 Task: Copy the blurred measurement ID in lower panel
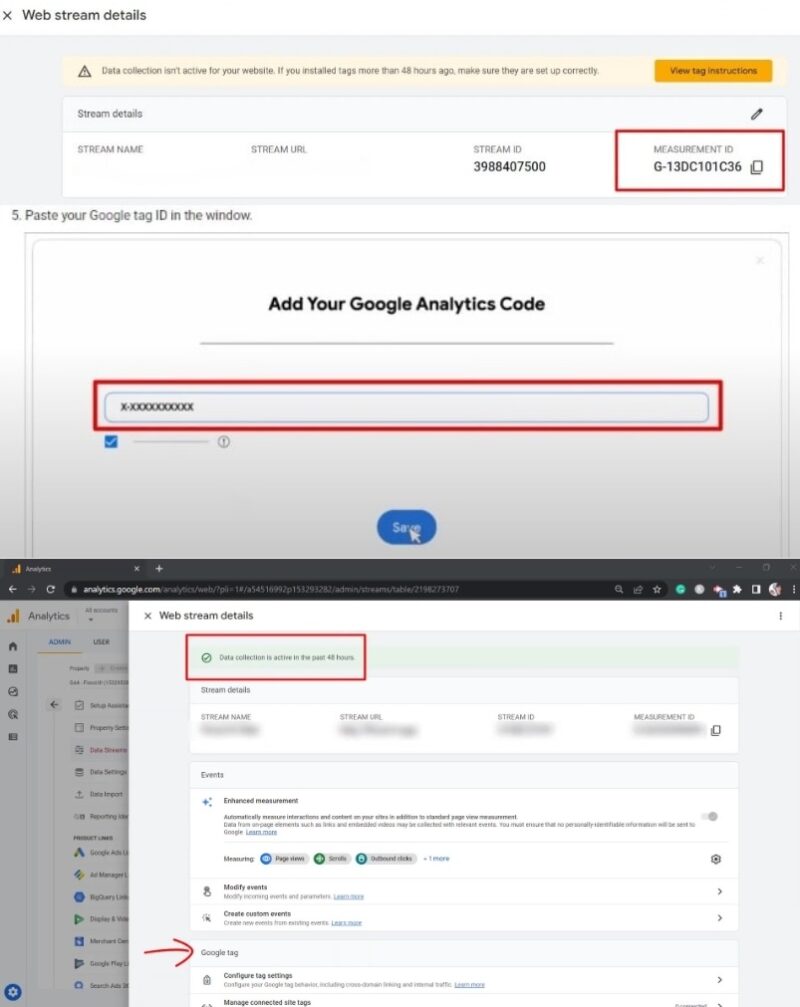click(716, 730)
